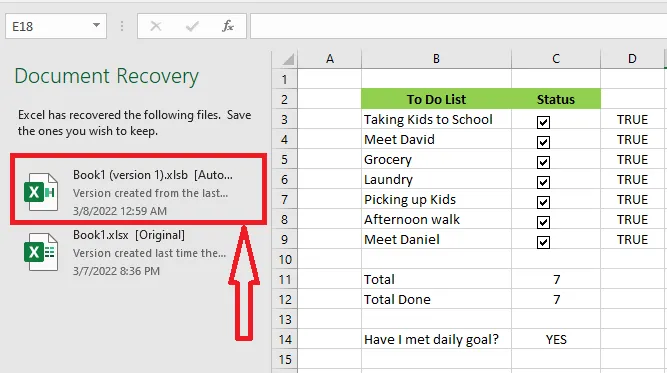Open the Name Box dropdown arrow
This screenshot has width=667, height=373.
coord(97,26)
